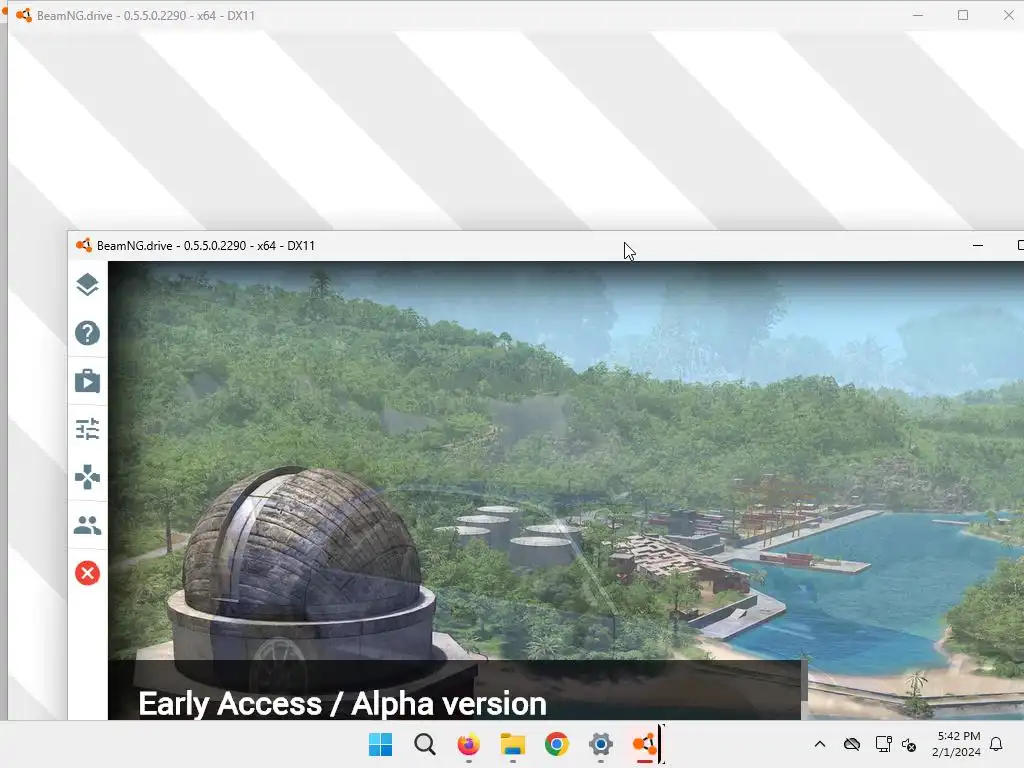Screen dimensions: 1024x768
Task: Click the muted volume tray icon
Action: (x=909, y=744)
